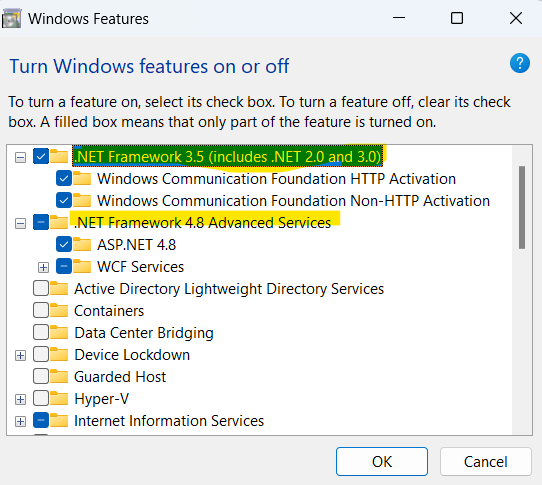This screenshot has height=485, width=542.
Task: Select Windows Communication Foundation Non-HTTP Activation label
Action: (x=293, y=200)
